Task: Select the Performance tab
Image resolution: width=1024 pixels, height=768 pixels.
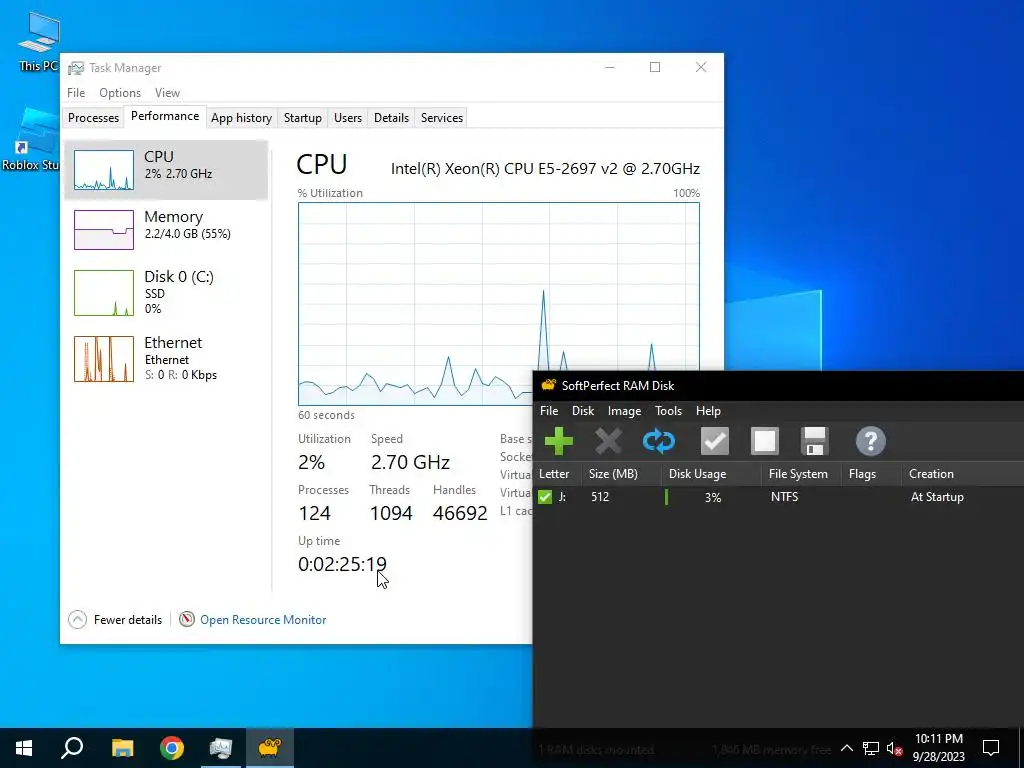Action: [165, 116]
